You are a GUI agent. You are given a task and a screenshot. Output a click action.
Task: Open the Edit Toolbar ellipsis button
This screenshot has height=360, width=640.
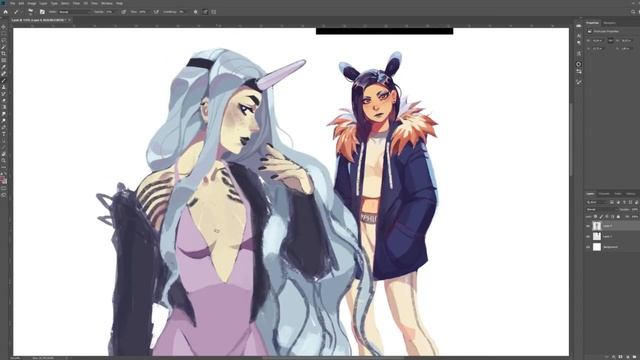pos(4,168)
